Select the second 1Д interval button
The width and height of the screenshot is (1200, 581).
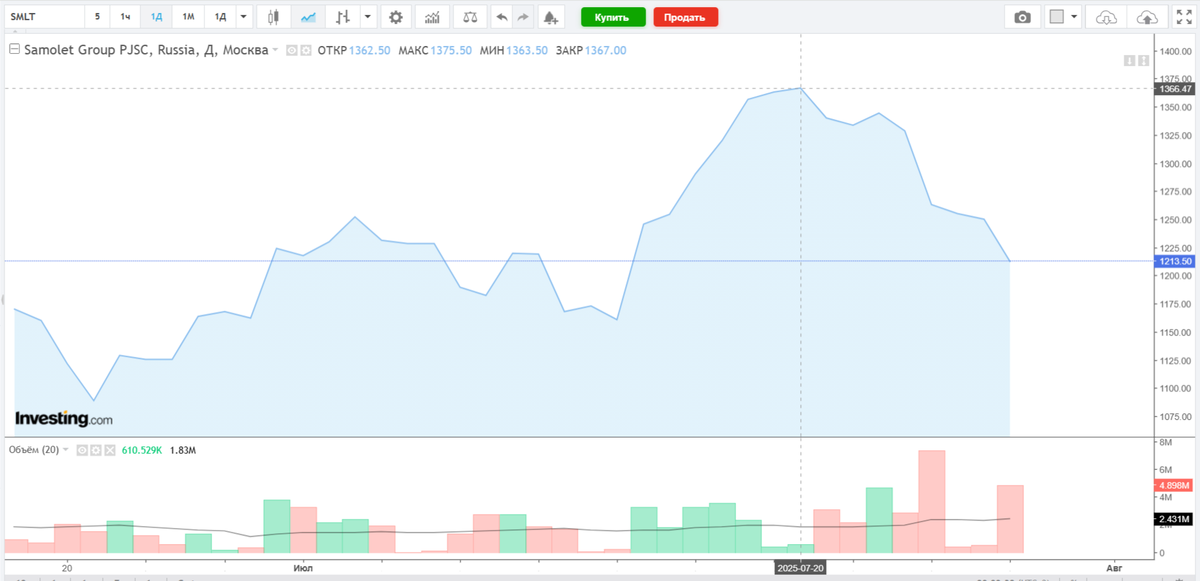click(220, 17)
